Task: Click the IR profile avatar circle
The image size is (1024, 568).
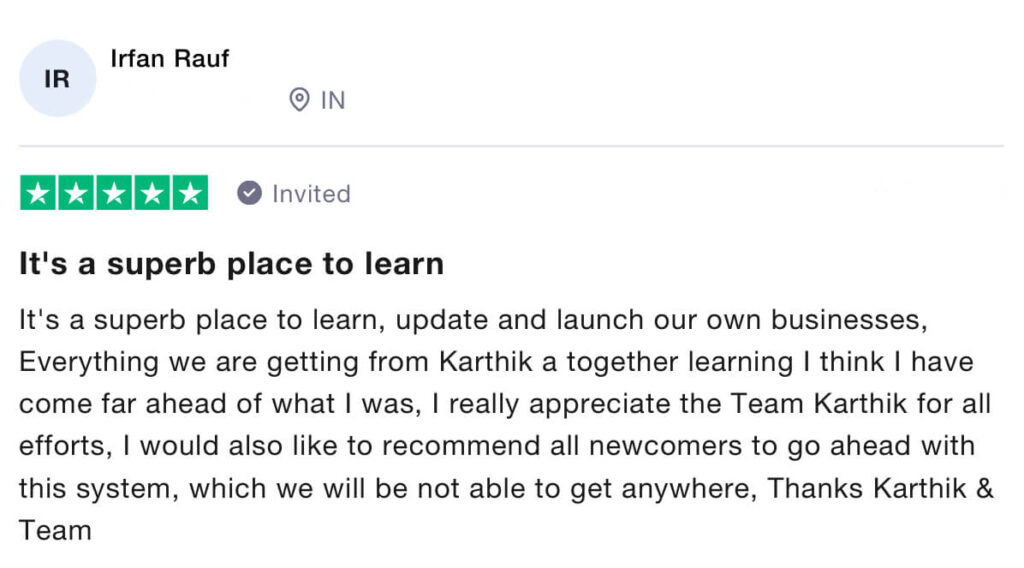Action: tap(57, 78)
